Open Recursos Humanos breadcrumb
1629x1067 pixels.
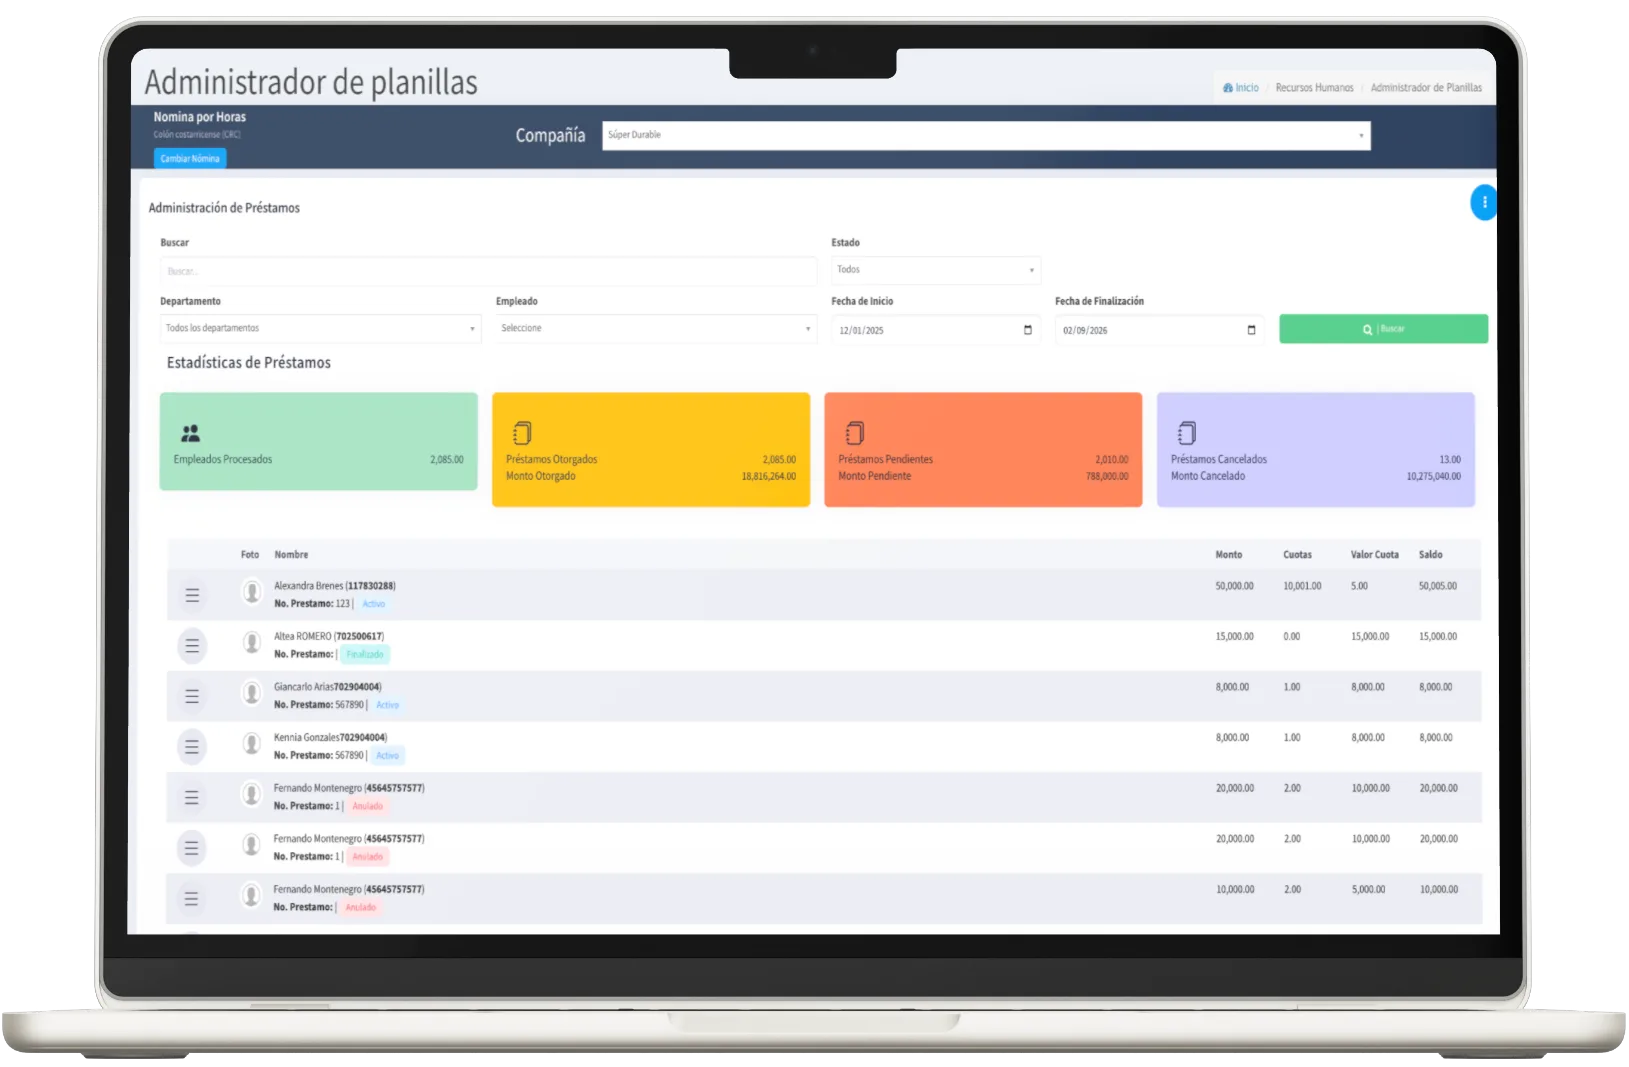click(1314, 88)
